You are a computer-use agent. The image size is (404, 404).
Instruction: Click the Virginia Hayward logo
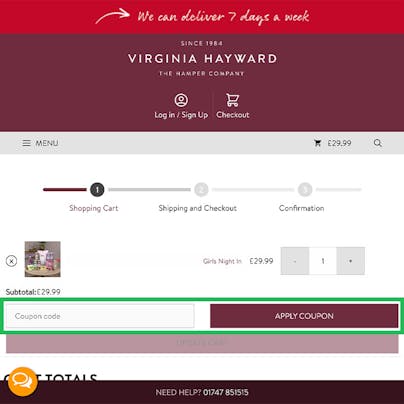[202, 59]
